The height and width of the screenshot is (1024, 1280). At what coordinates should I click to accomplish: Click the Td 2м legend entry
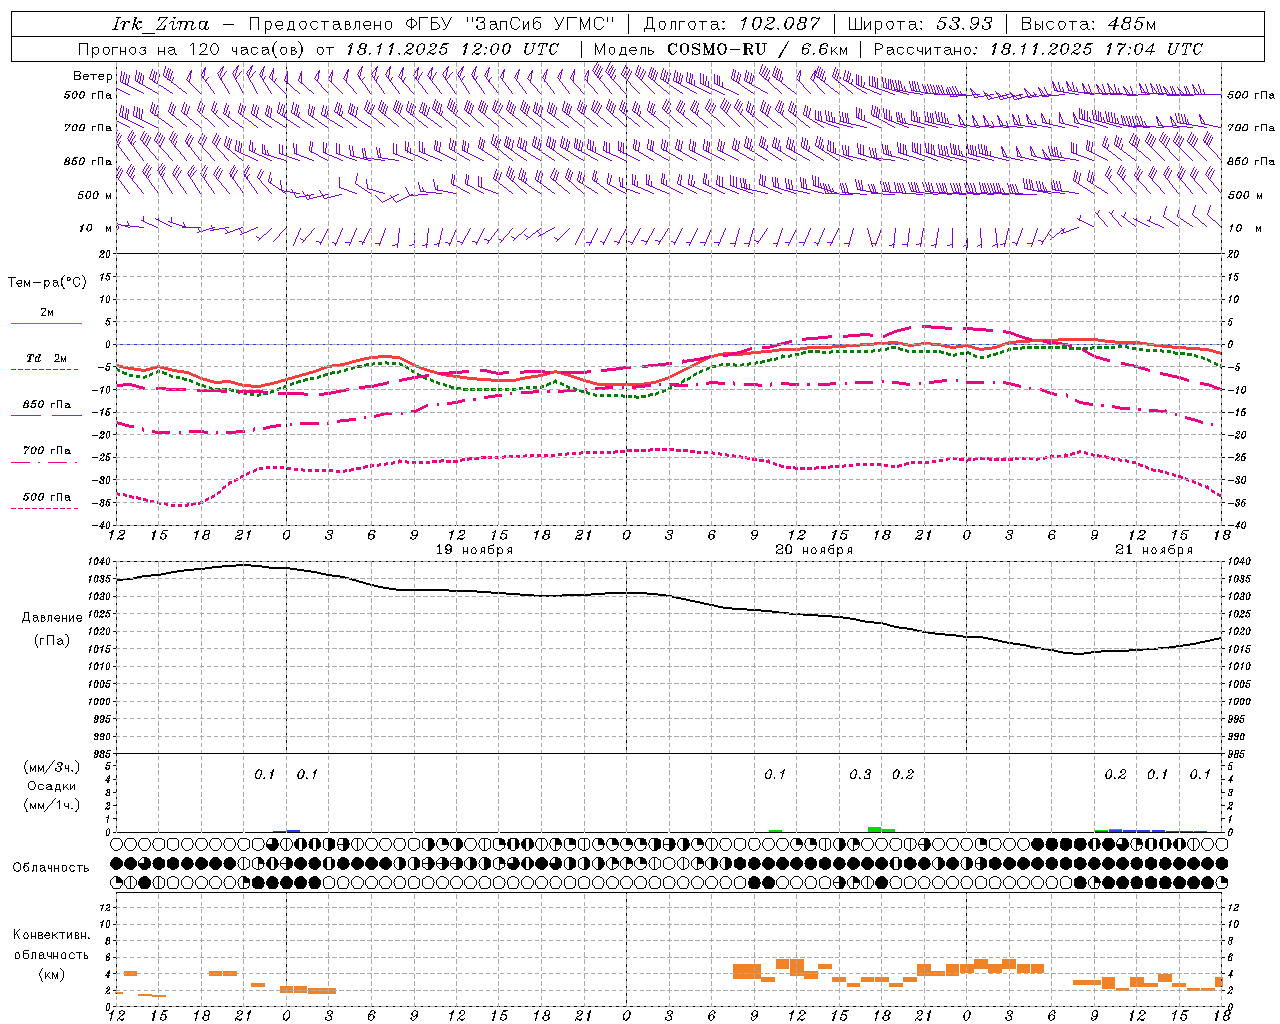coord(47,358)
